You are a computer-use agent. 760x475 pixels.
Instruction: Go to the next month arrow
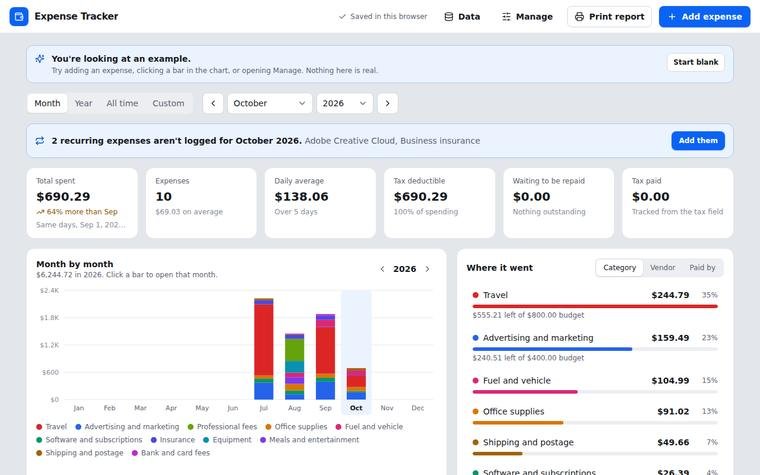387,103
